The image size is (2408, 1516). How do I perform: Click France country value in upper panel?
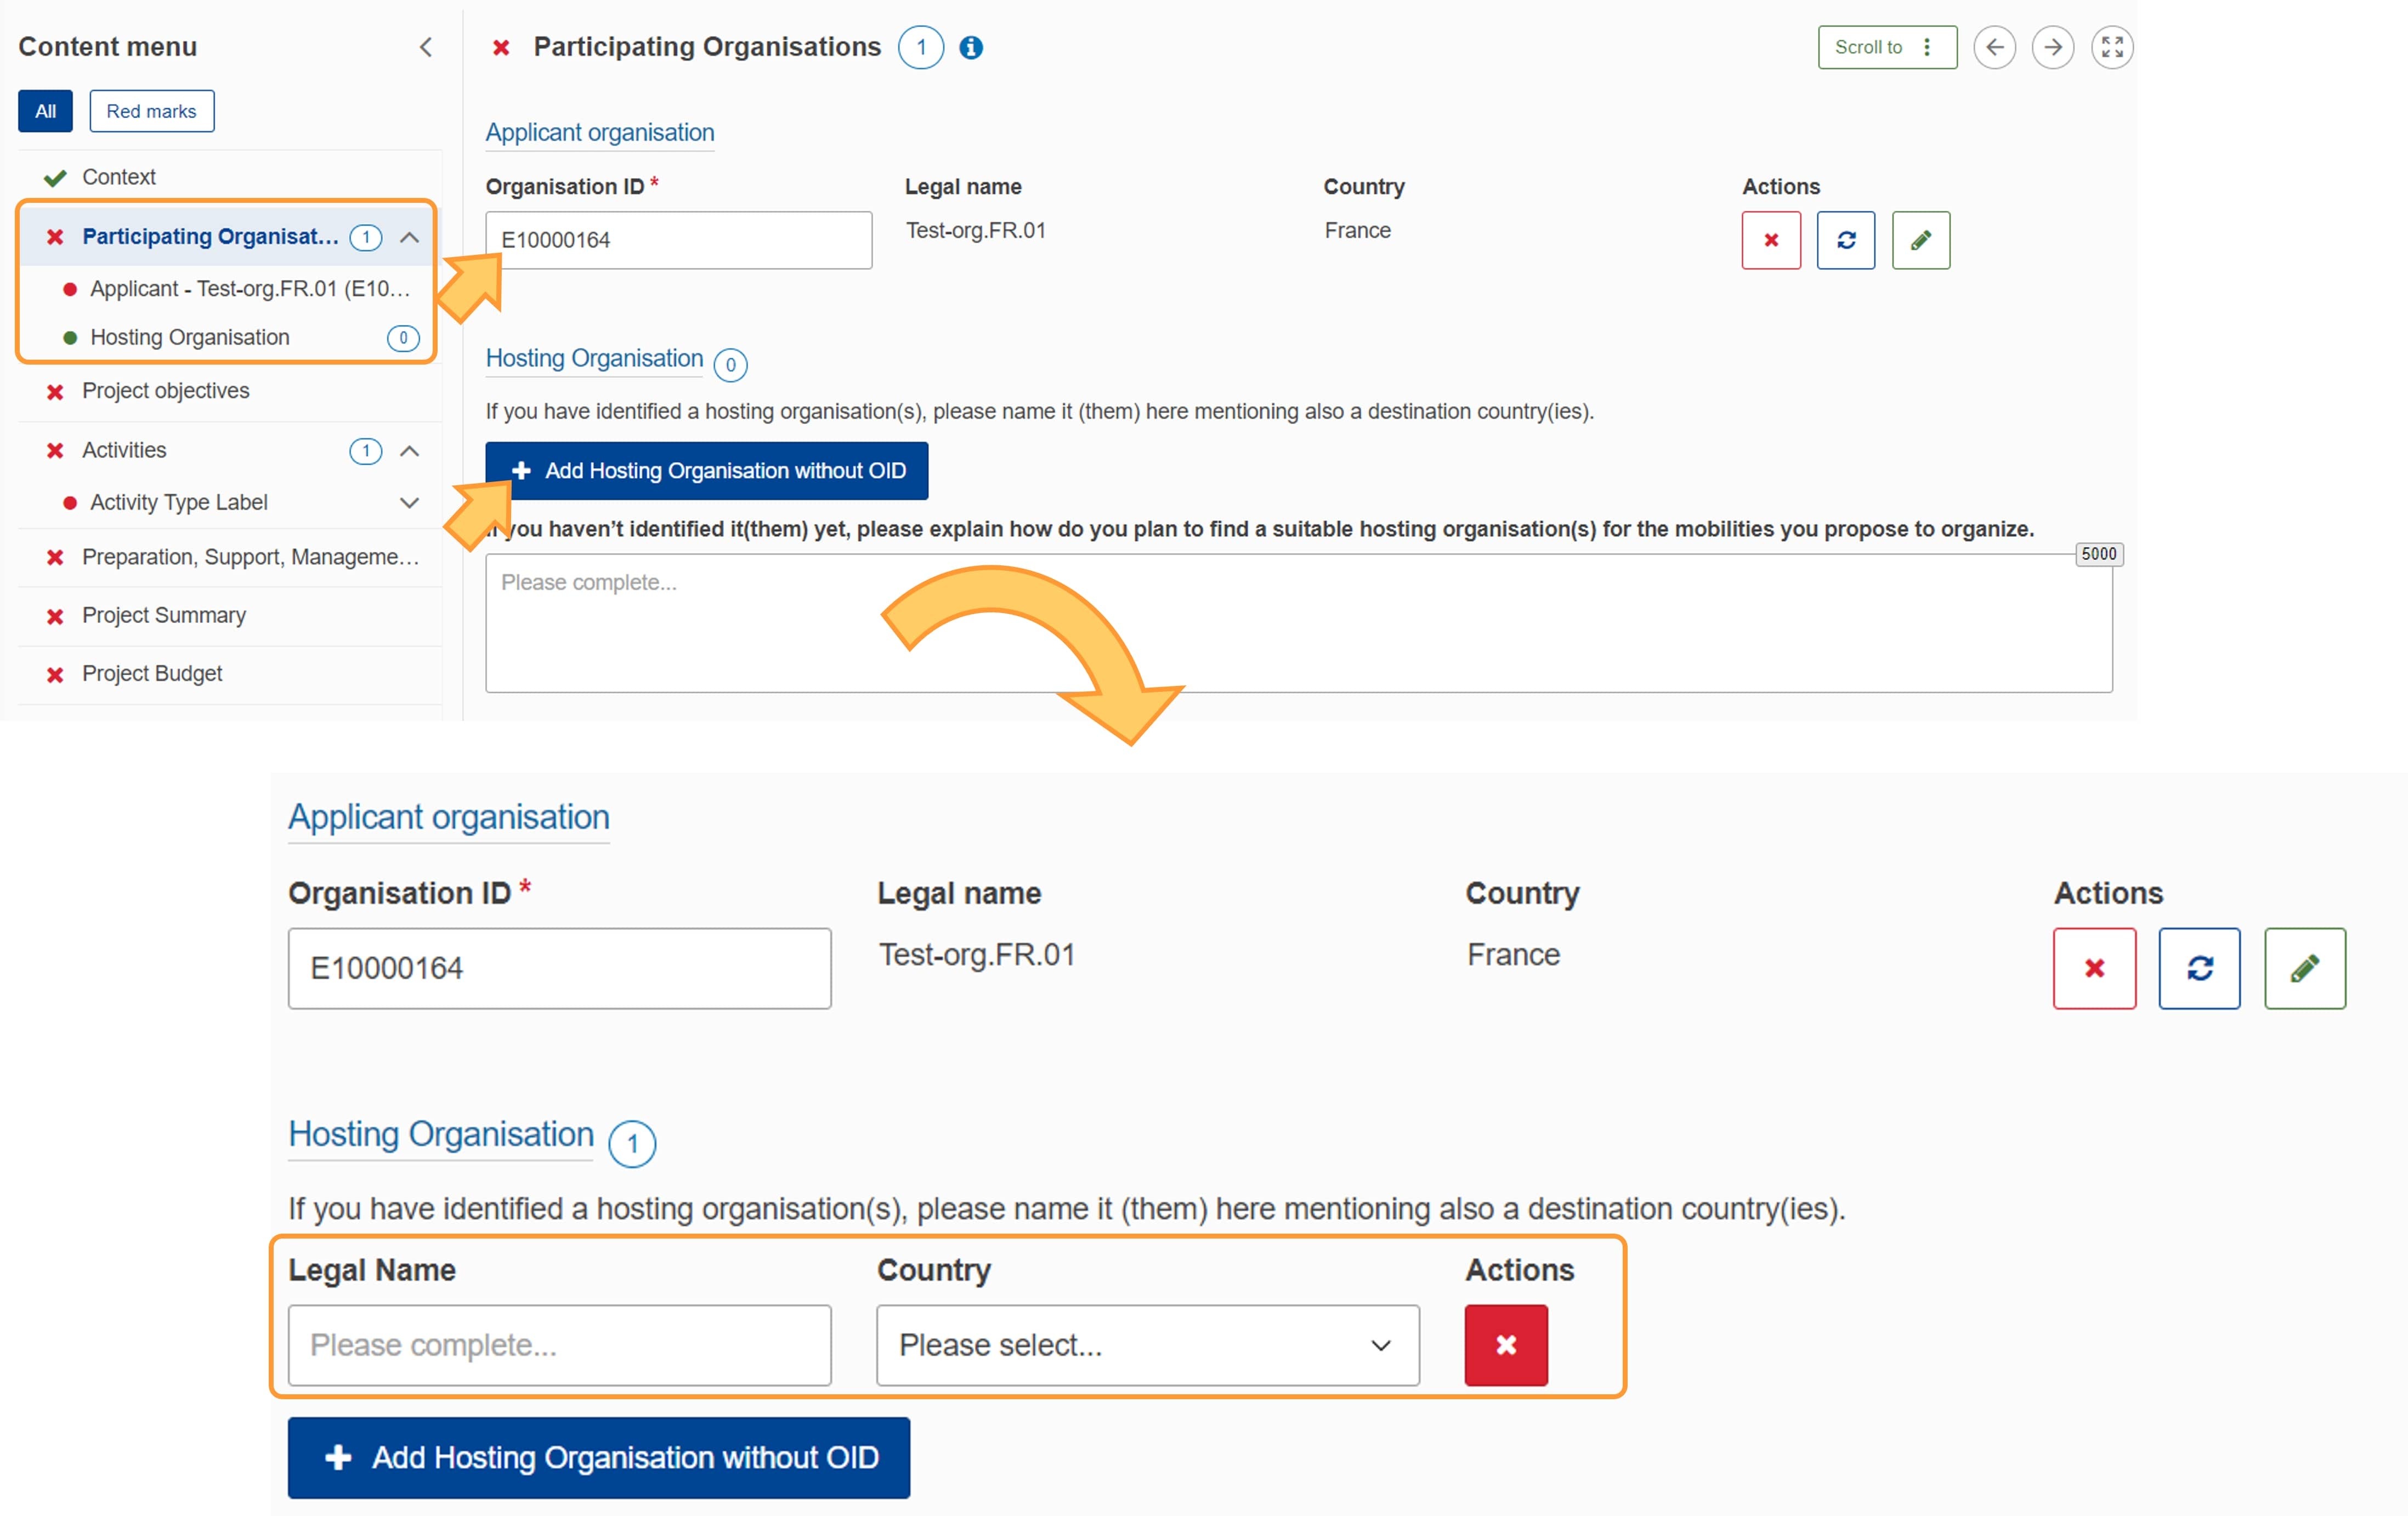[1357, 231]
